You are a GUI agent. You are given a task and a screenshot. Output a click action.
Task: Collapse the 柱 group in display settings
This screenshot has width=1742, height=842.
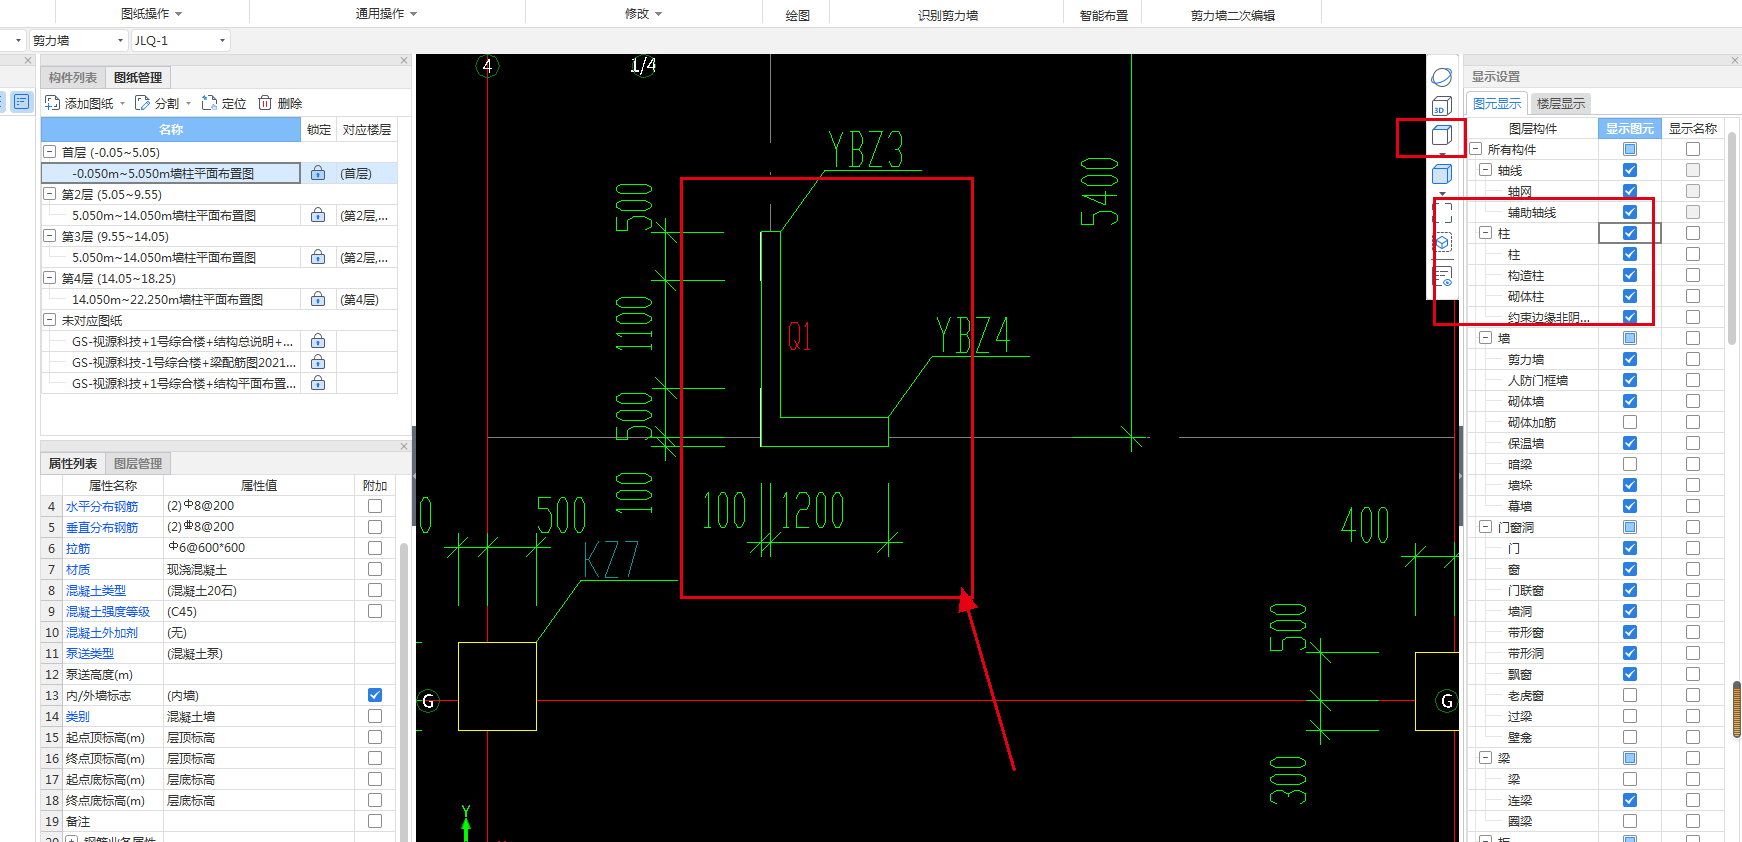coord(1486,233)
